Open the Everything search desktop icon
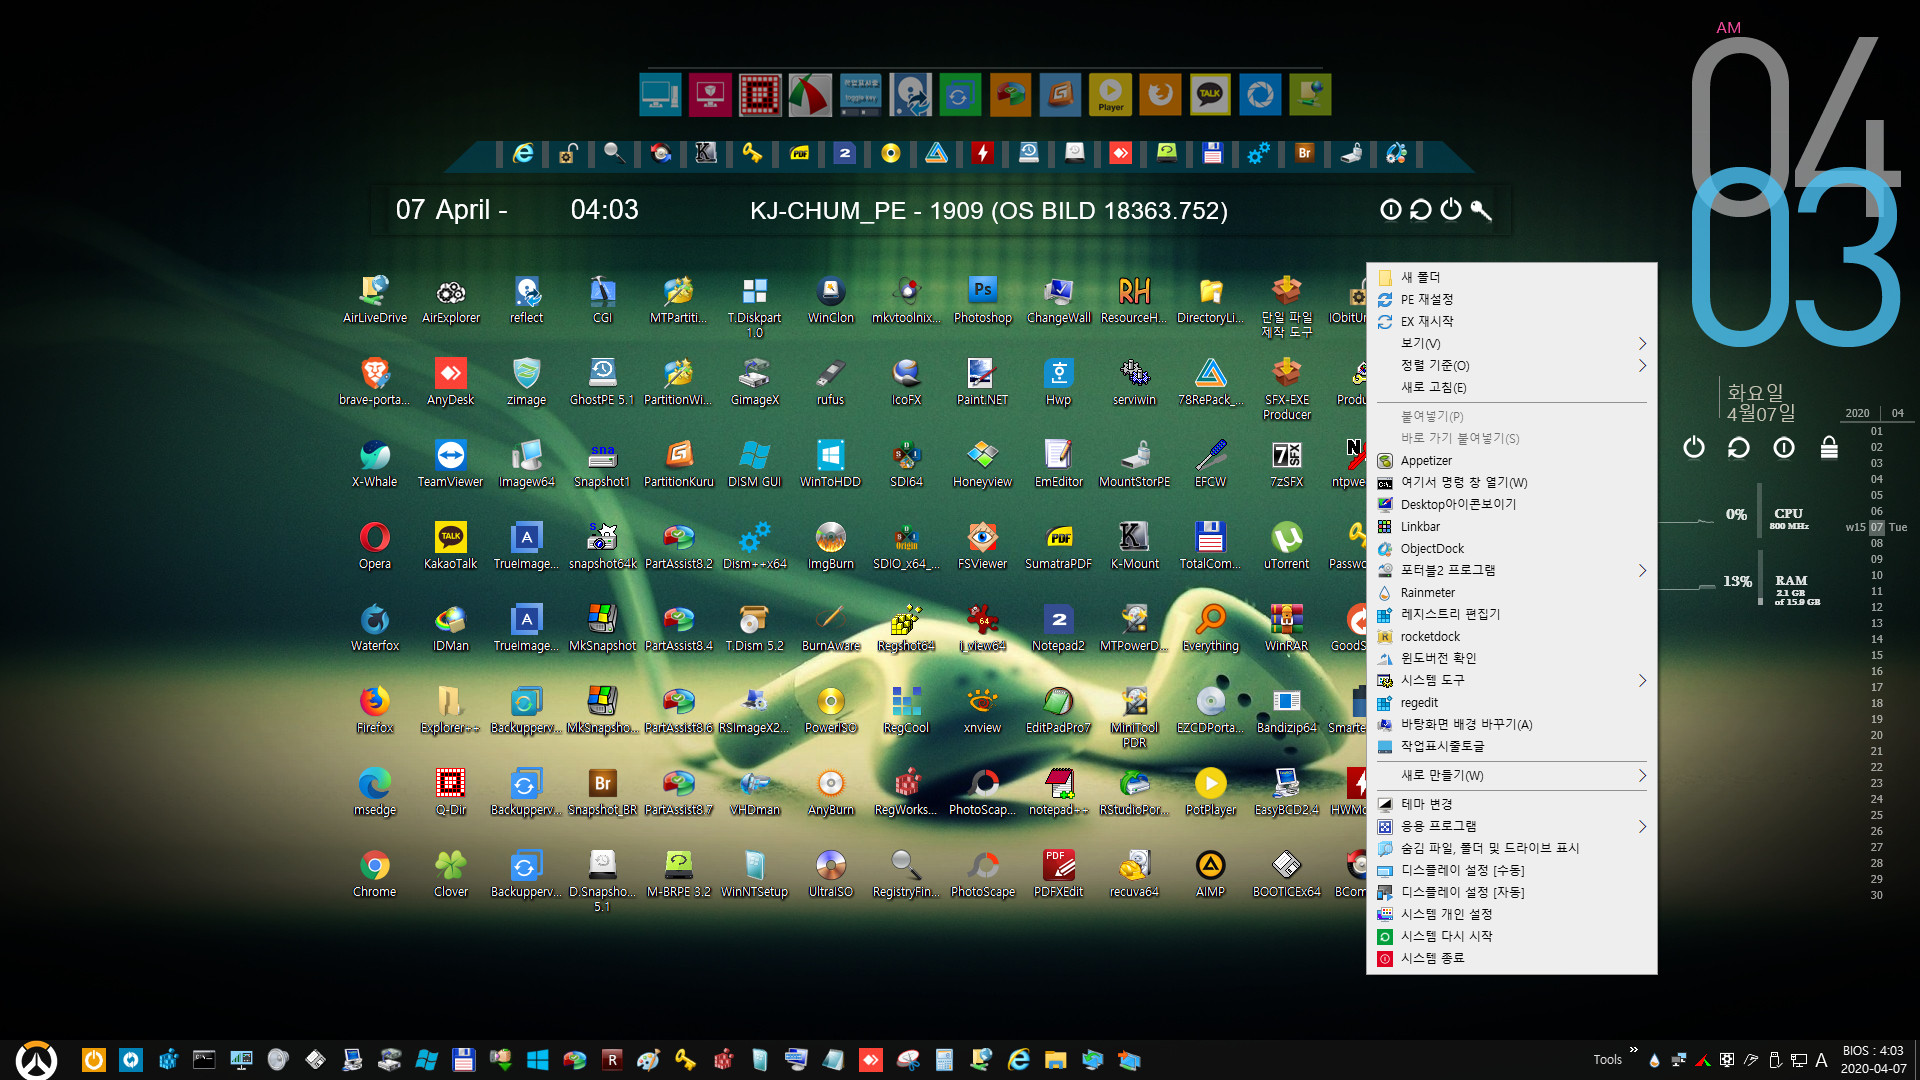 pos(1210,627)
